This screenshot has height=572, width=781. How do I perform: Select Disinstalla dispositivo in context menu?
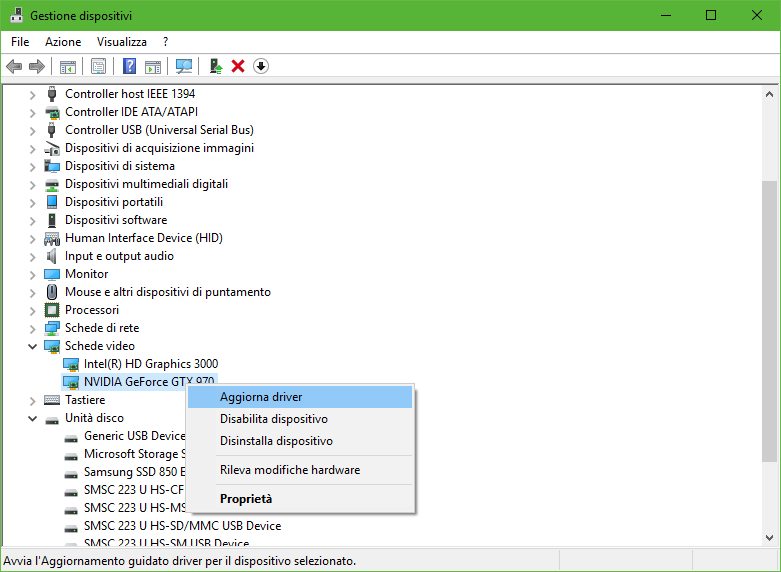coord(276,441)
